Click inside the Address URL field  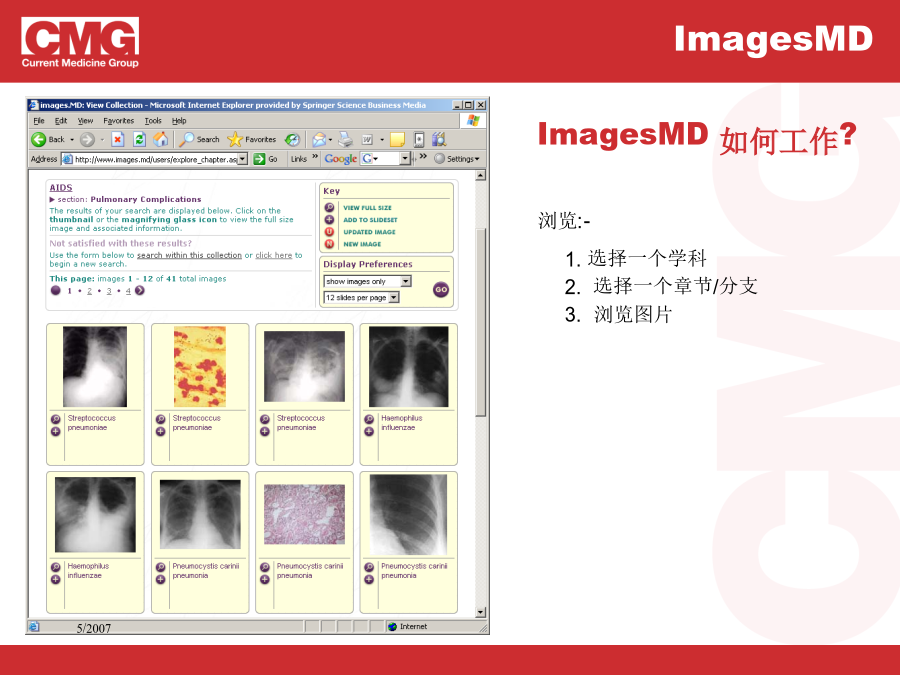coord(156,159)
